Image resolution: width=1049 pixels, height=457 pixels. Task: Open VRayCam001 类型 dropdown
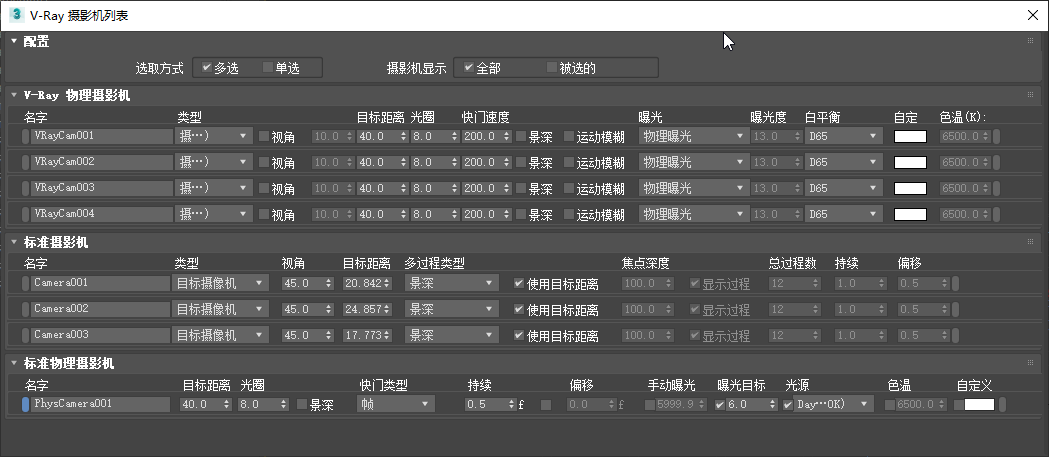tap(213, 136)
